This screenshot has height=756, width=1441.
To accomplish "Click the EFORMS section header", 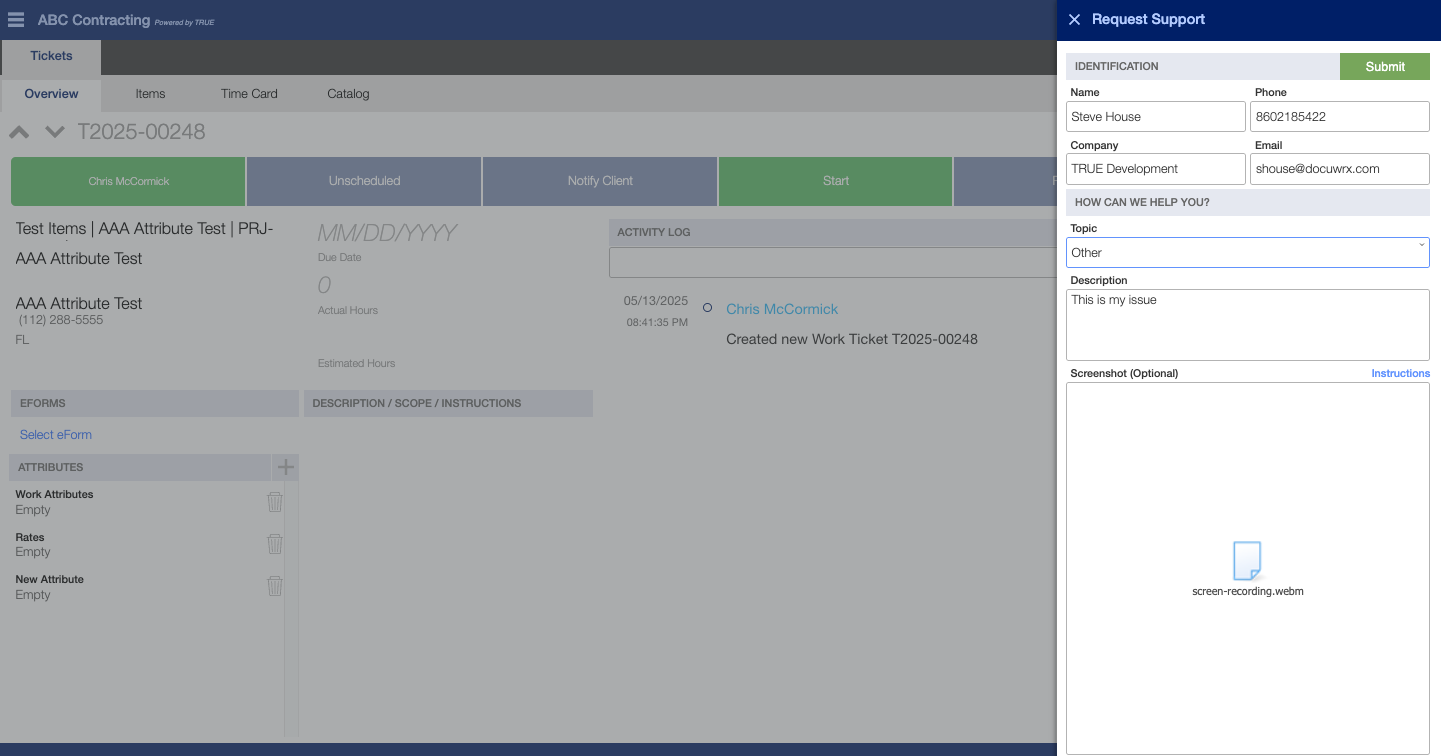I will [x=154, y=403].
